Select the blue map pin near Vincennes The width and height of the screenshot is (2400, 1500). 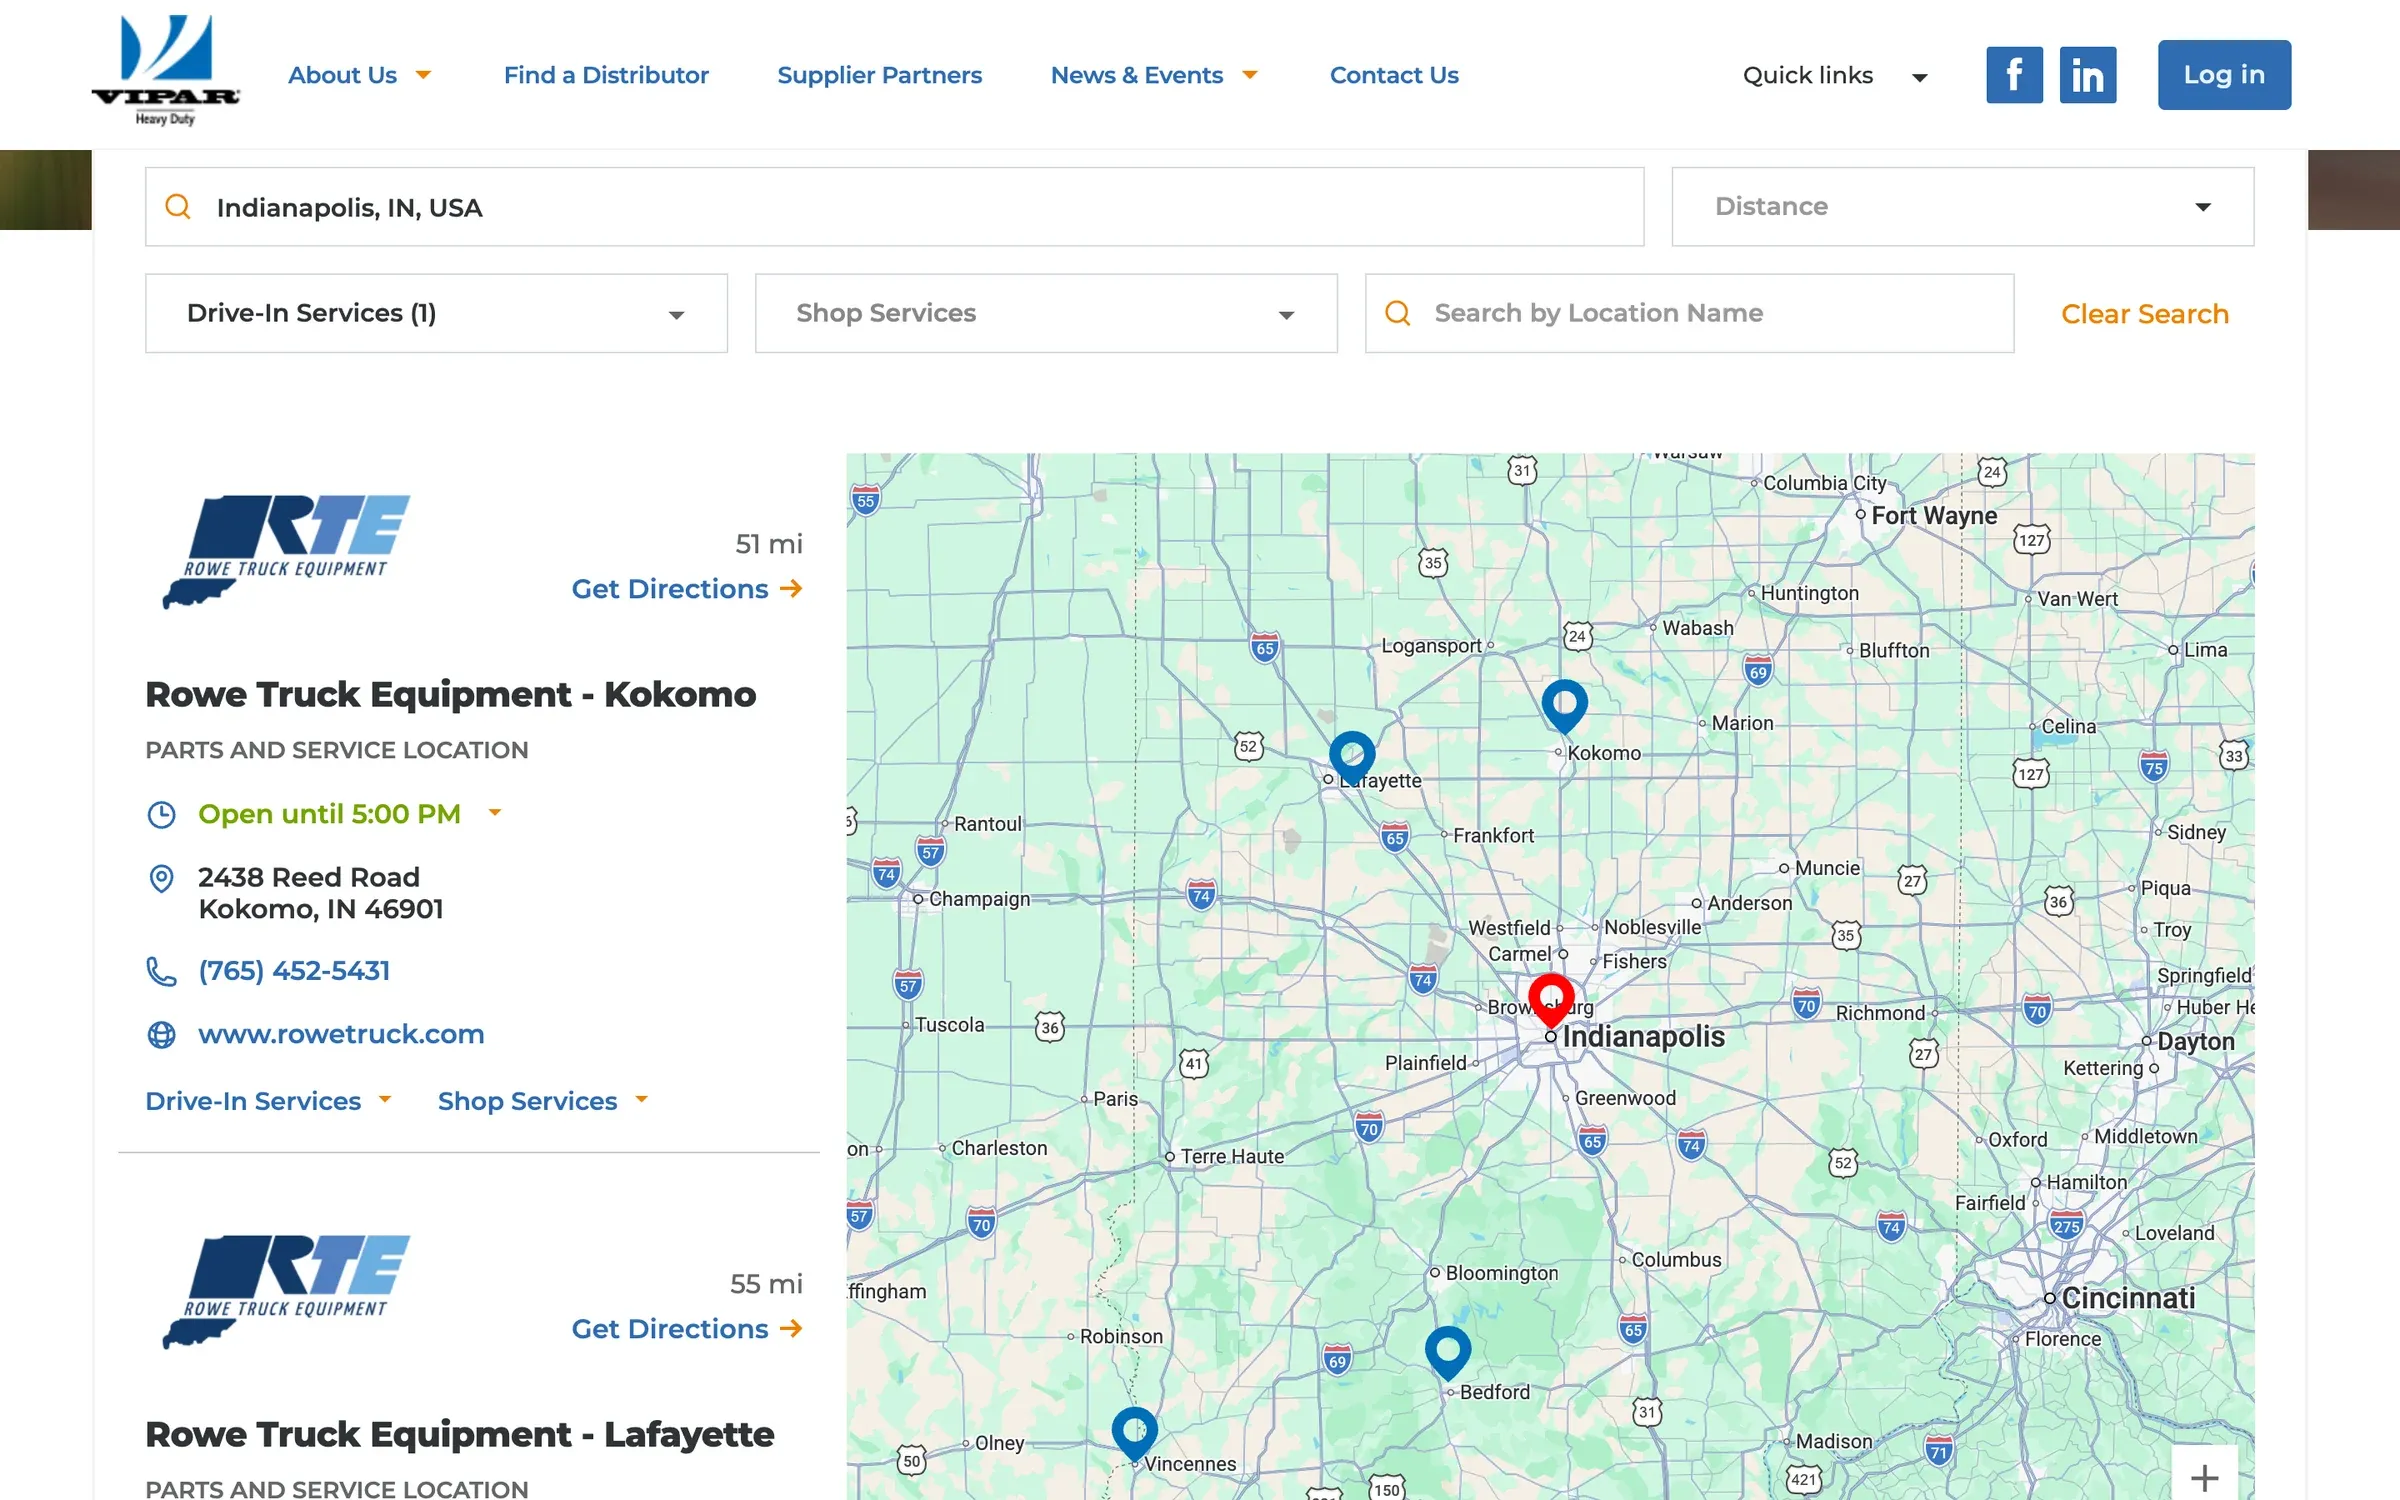click(x=1135, y=1434)
